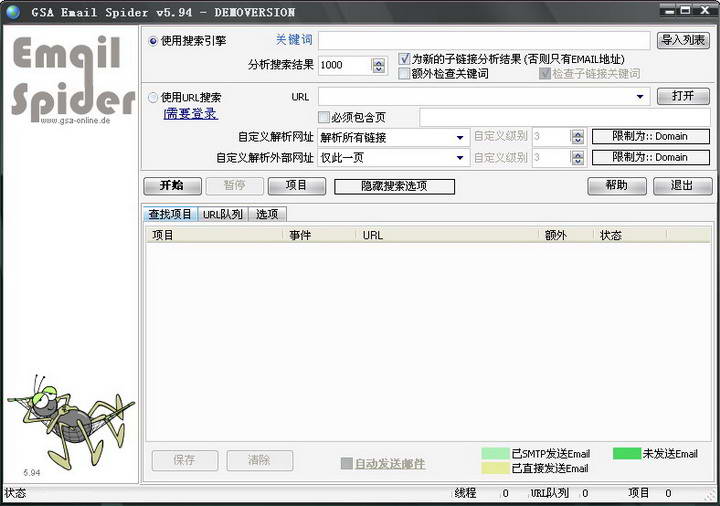Viewport: 720px width, 506px height.
Task: Click the 已SMTP发送Email color swatch
Action: point(495,454)
